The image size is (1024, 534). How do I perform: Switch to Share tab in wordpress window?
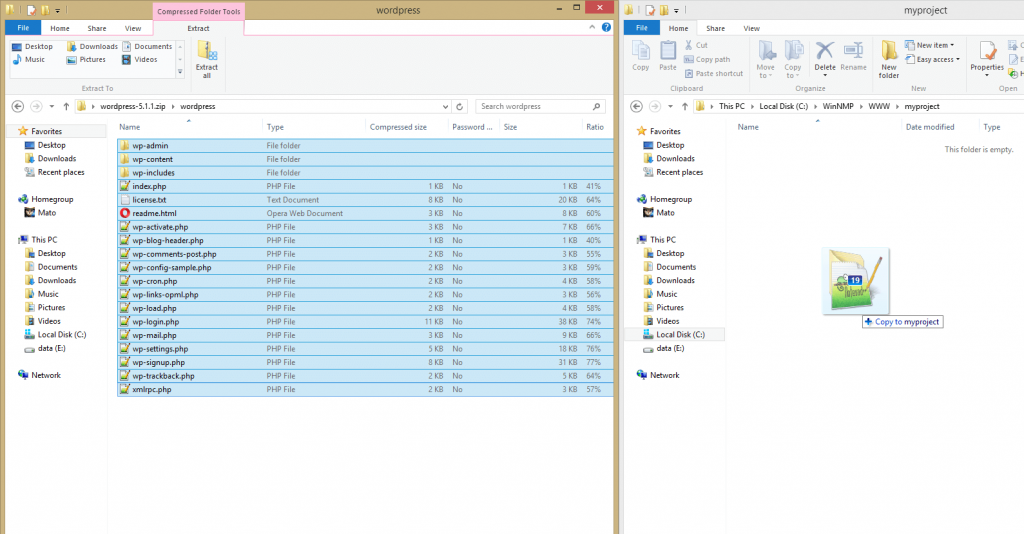coord(97,28)
